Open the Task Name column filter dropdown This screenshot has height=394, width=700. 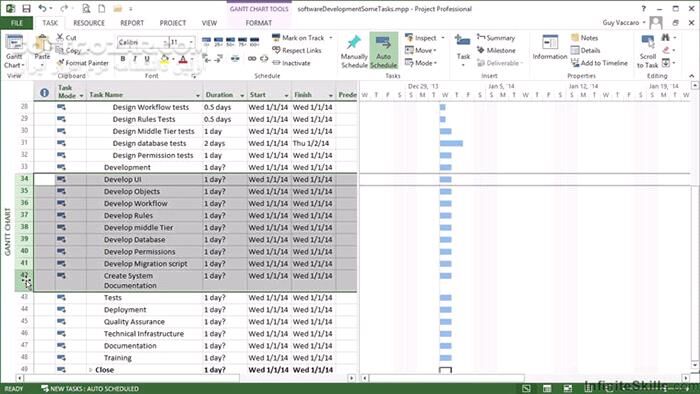tap(197, 95)
